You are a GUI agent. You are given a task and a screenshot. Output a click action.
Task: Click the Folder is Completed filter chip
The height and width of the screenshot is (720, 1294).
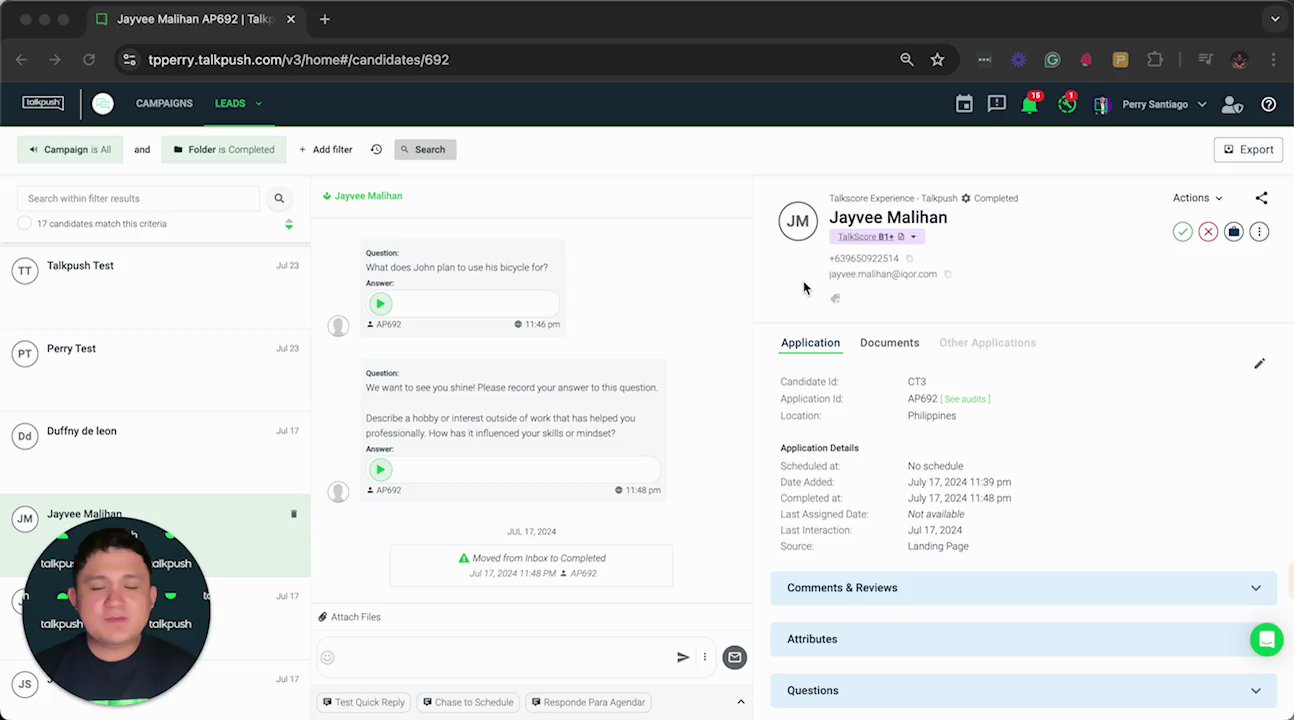pyautogui.click(x=224, y=150)
